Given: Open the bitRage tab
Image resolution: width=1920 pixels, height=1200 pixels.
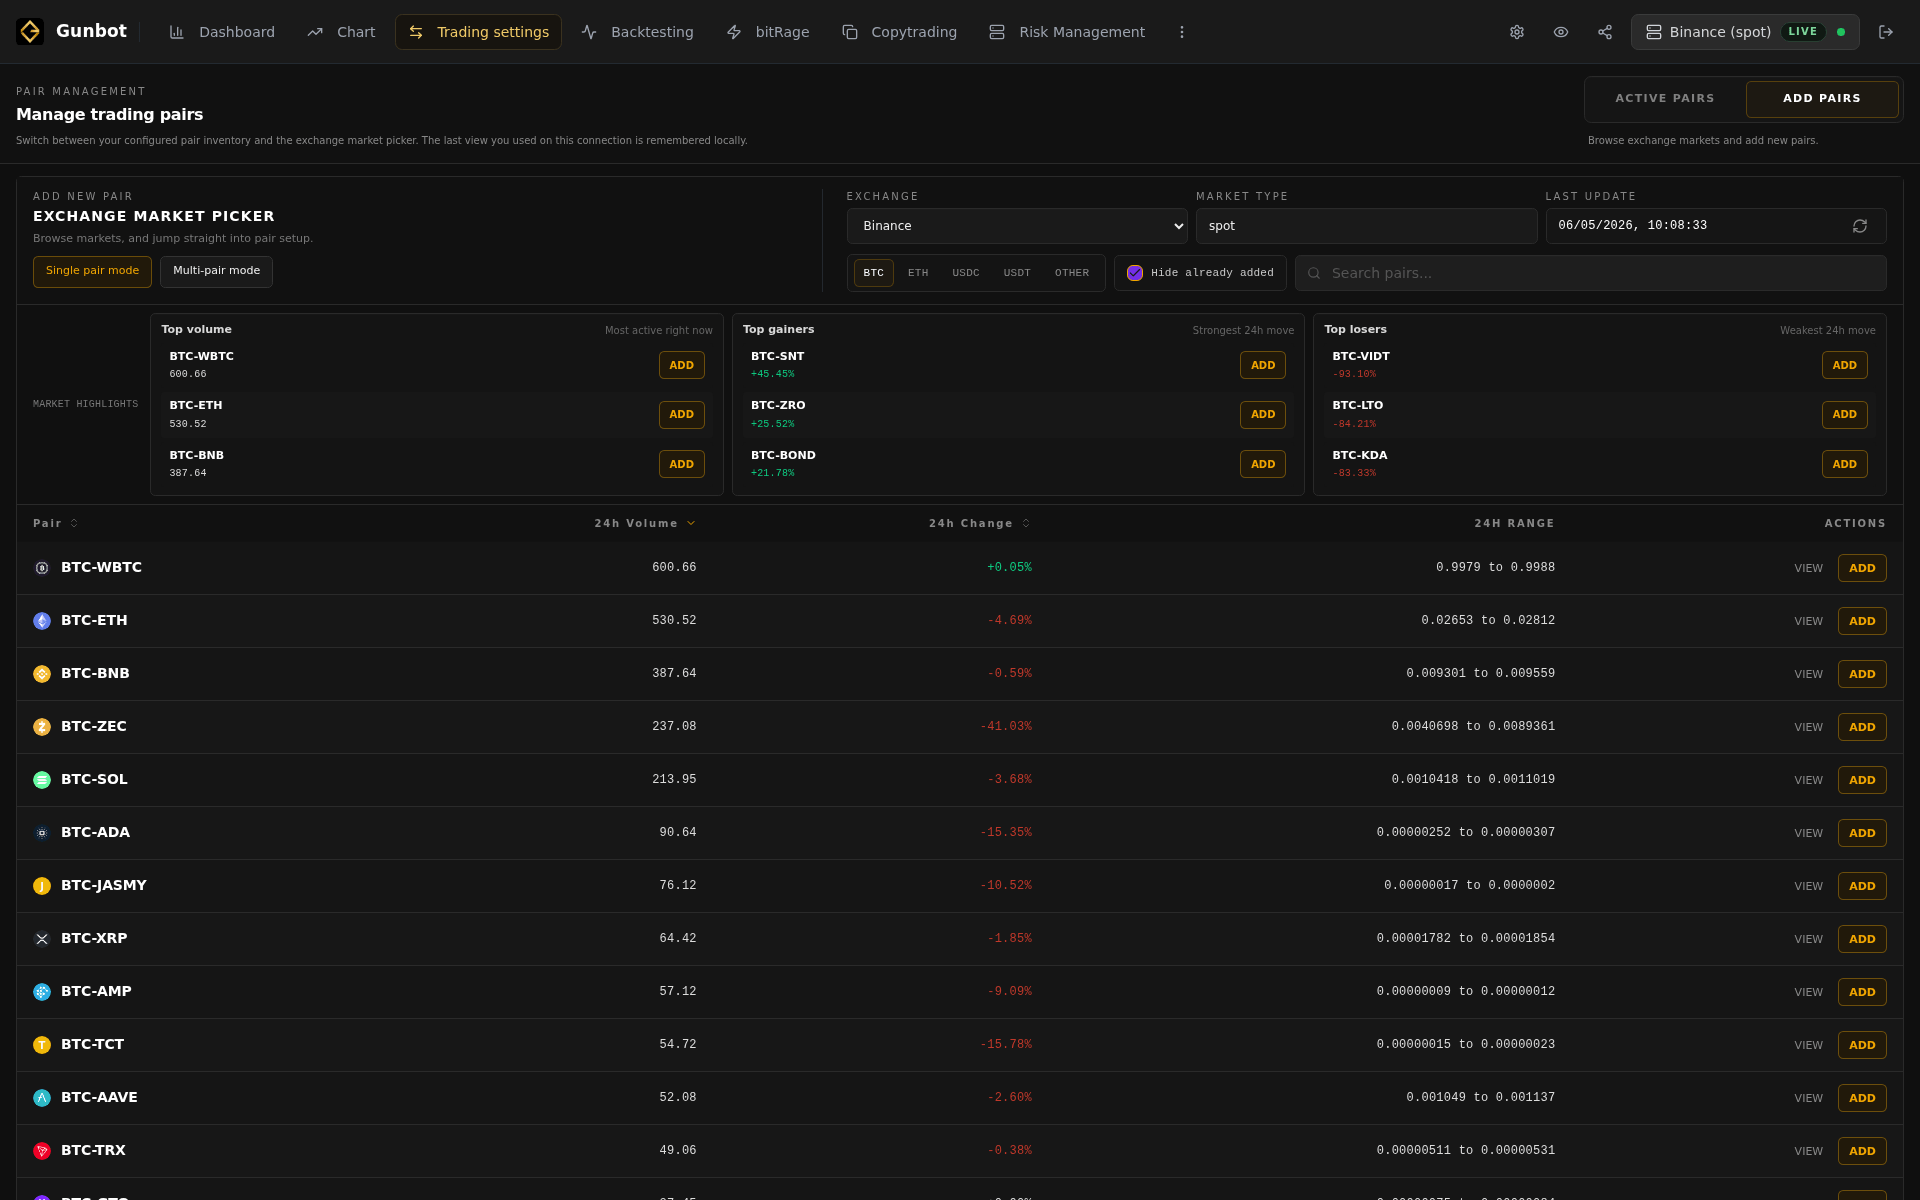Looking at the screenshot, I should (768, 32).
